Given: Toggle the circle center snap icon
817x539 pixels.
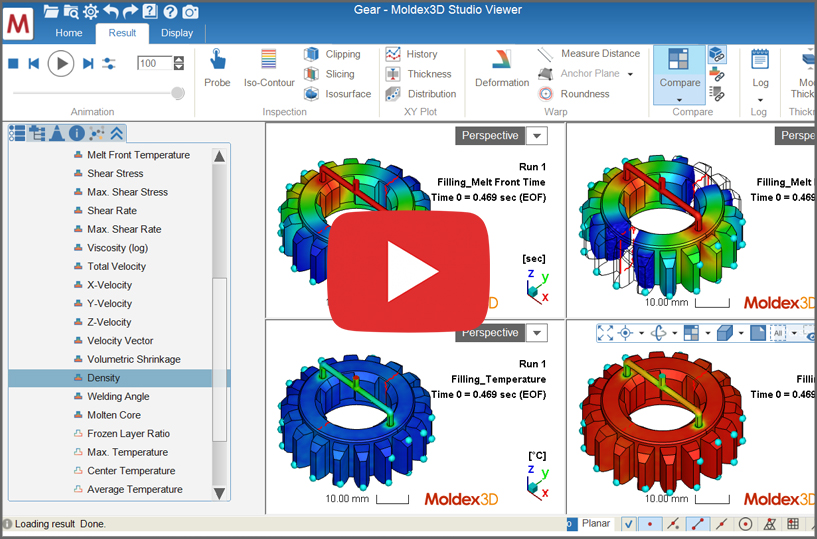Looking at the screenshot, I should click(746, 524).
